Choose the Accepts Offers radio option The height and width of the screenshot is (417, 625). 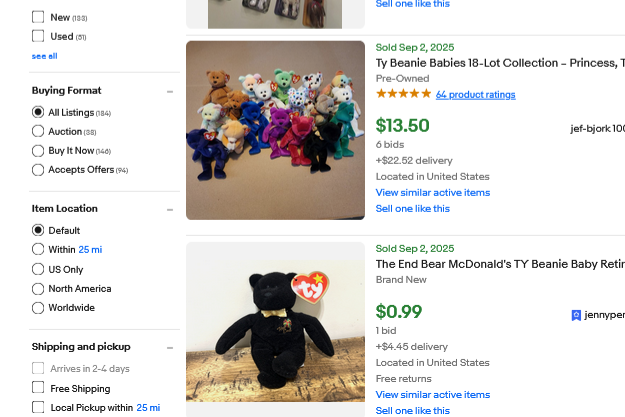tap(38, 170)
